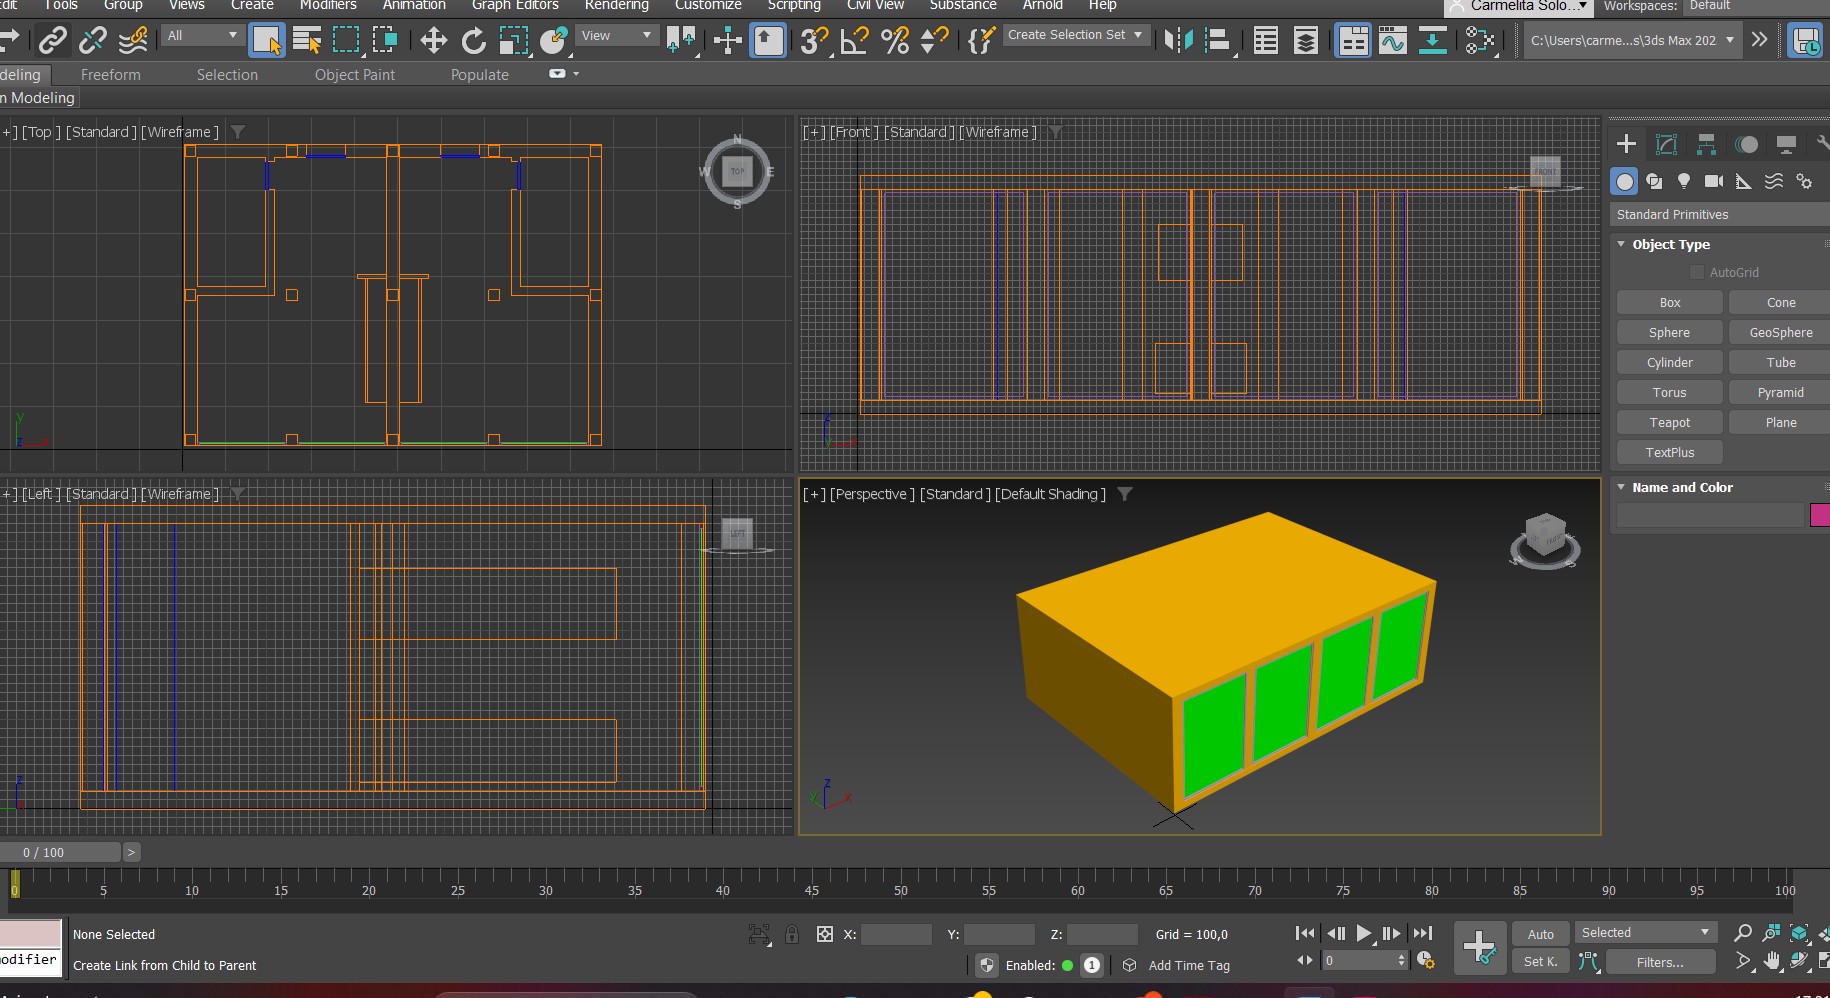The height and width of the screenshot is (998, 1830).
Task: Click the Mirror tool icon
Action: tap(1178, 40)
